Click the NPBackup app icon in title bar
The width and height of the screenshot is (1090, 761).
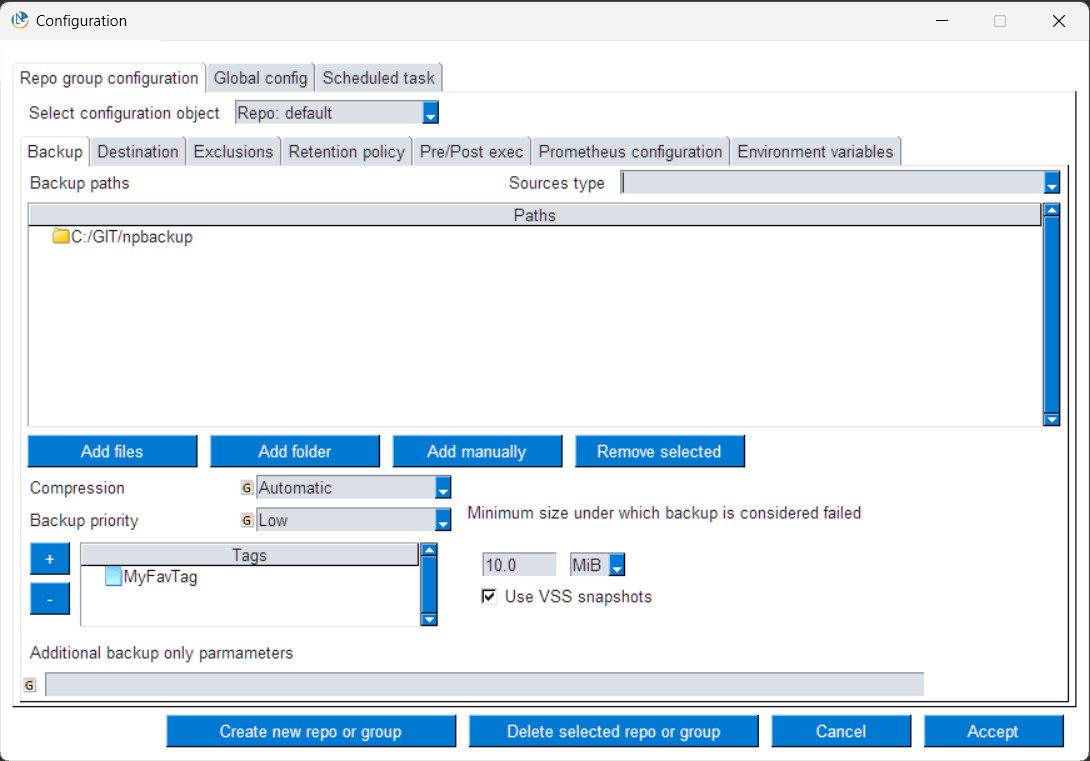click(x=19, y=20)
